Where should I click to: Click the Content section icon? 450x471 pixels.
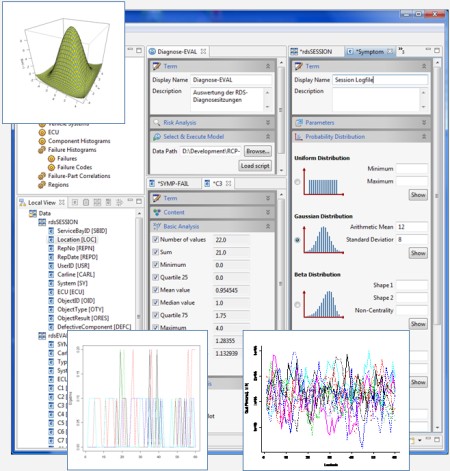click(157, 212)
